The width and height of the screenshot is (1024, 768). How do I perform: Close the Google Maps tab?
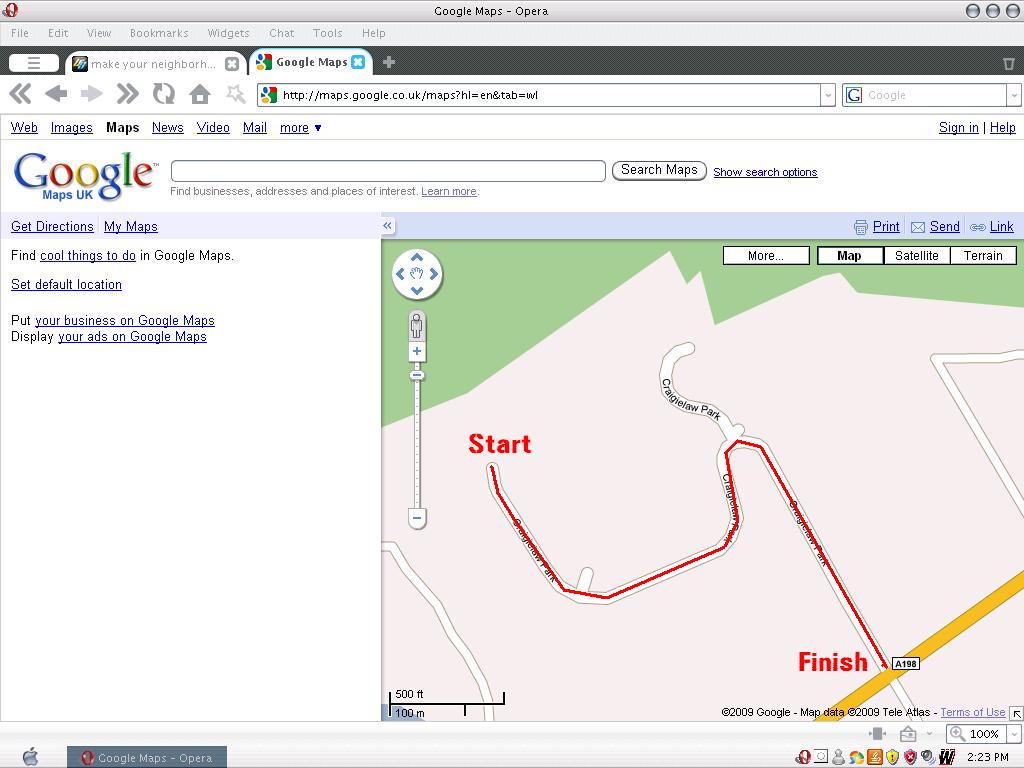358,62
